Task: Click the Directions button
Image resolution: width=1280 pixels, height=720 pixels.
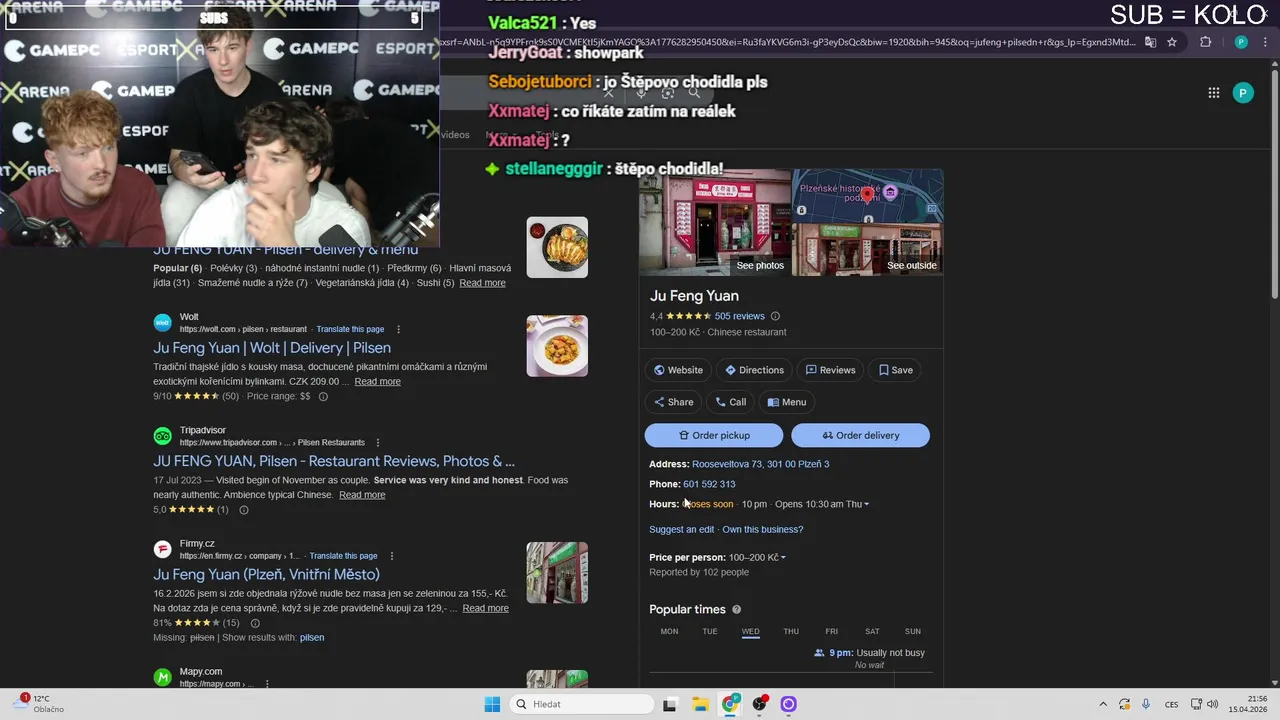Action: click(754, 370)
